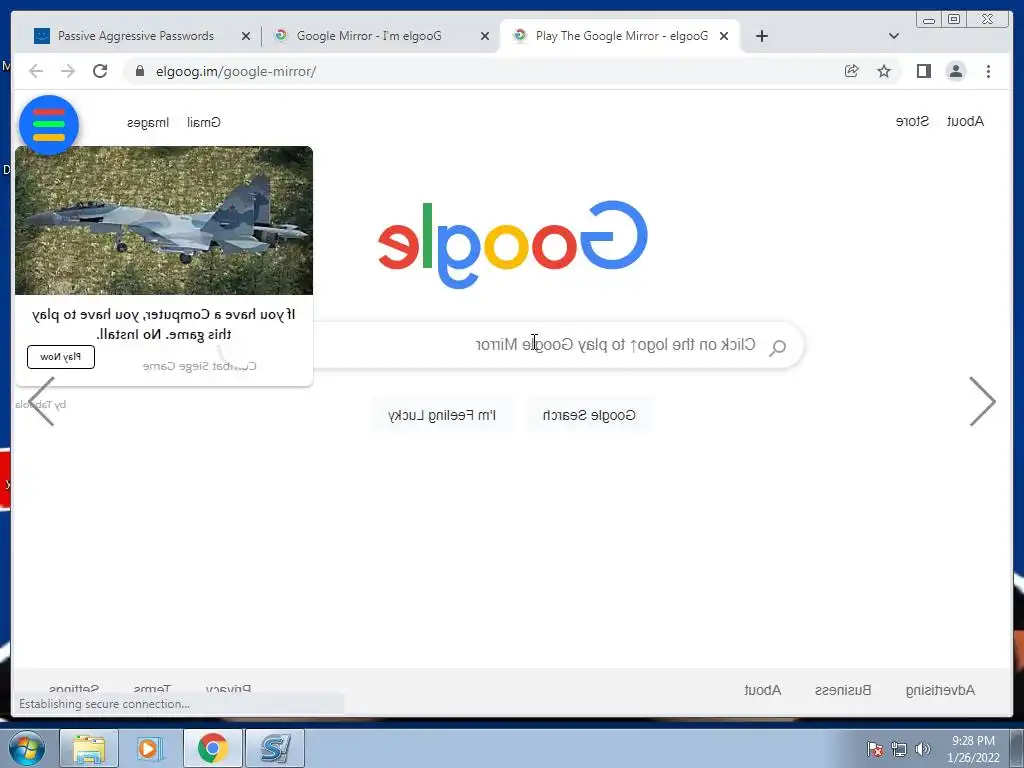This screenshot has height=768, width=1024.
Task: Click mirrored I'm Feeling Lucky button
Action: (x=442, y=415)
